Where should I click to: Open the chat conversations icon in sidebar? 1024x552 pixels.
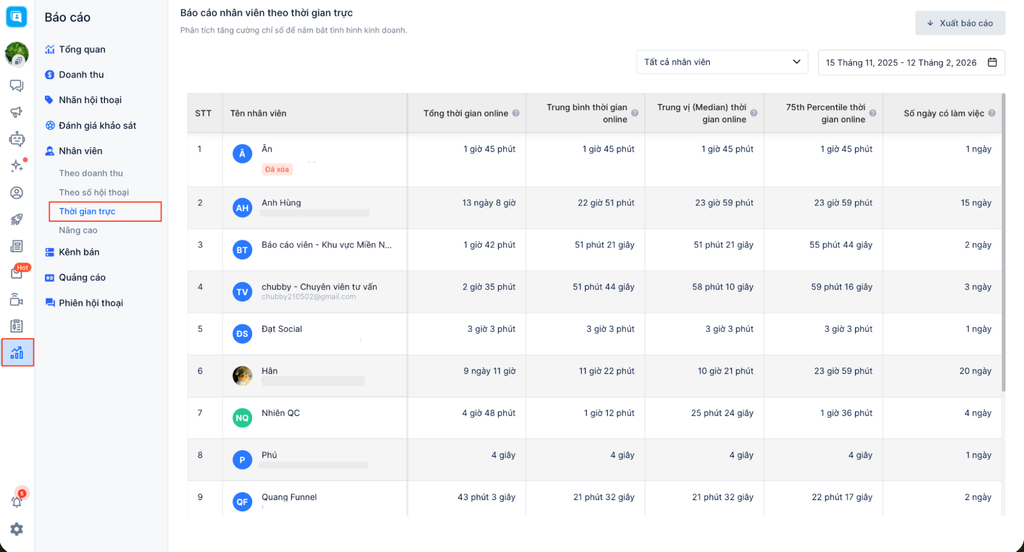click(x=16, y=86)
